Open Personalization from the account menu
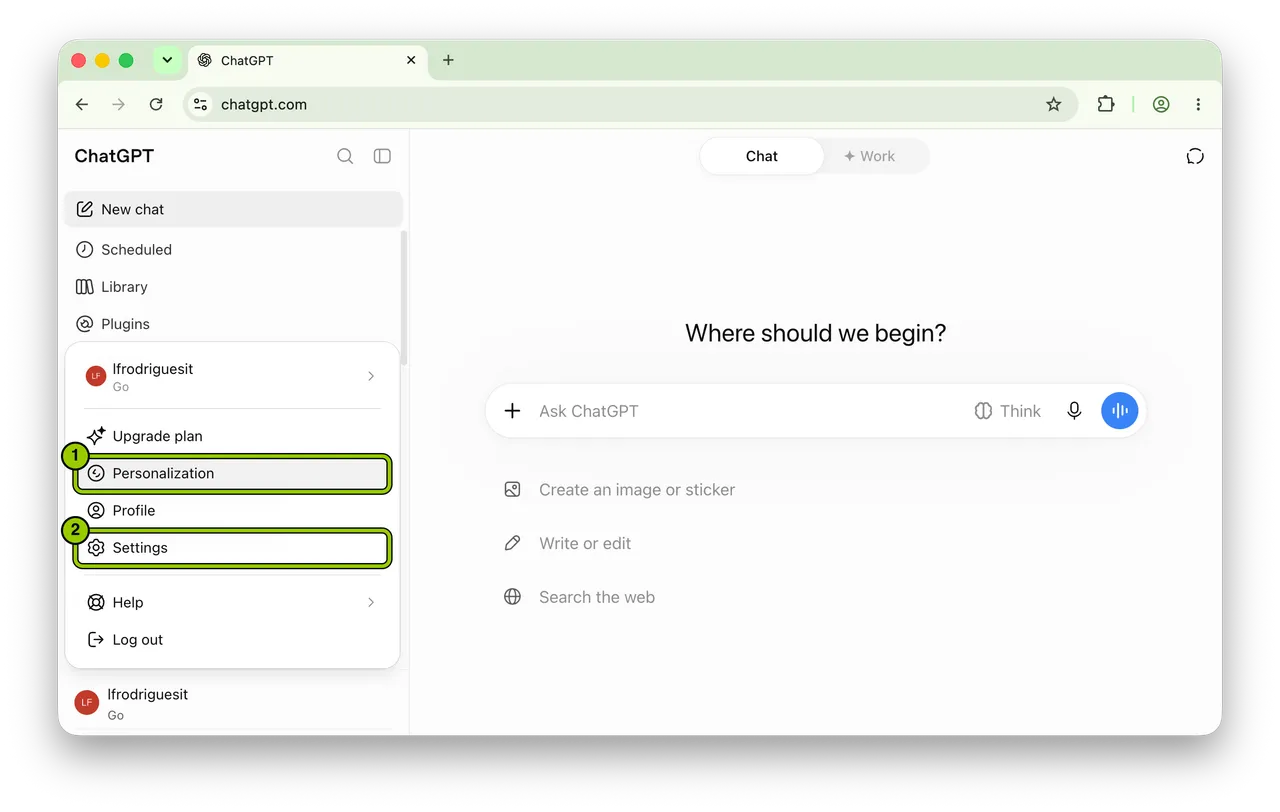 pos(232,473)
